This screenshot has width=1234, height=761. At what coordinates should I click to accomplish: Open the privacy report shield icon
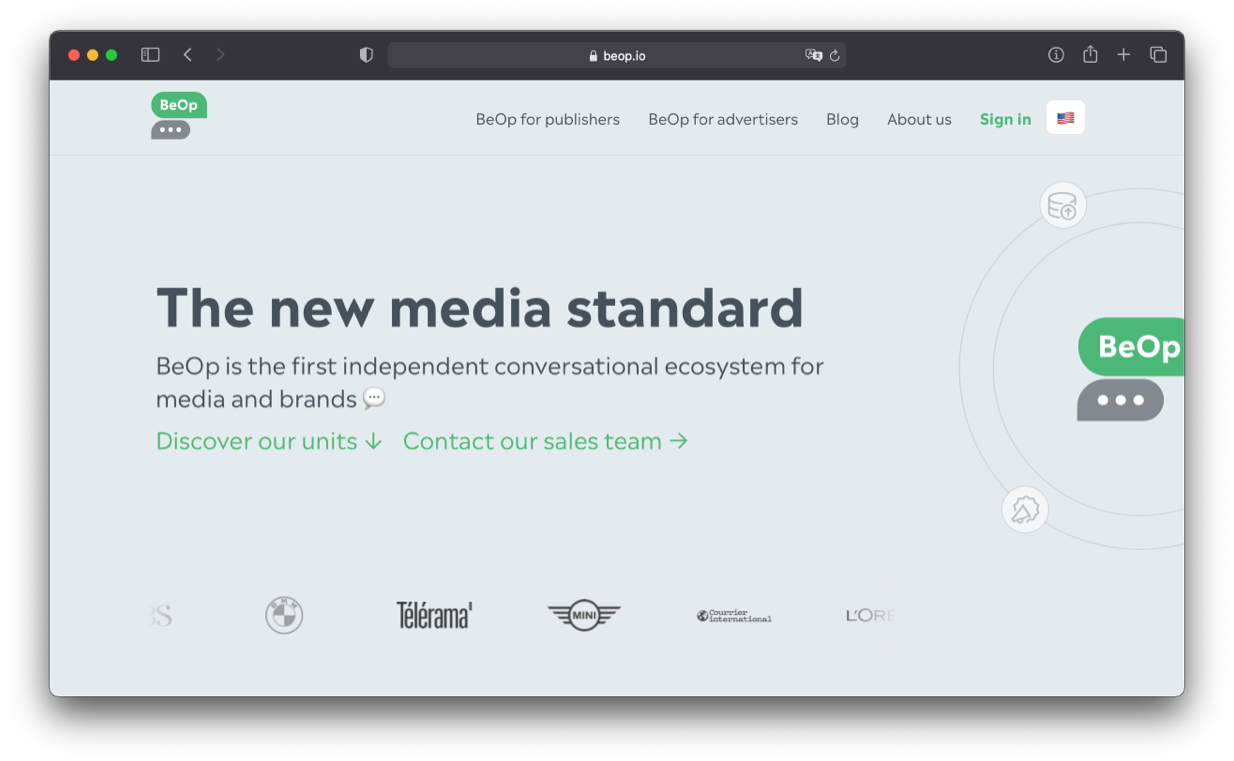(x=366, y=55)
